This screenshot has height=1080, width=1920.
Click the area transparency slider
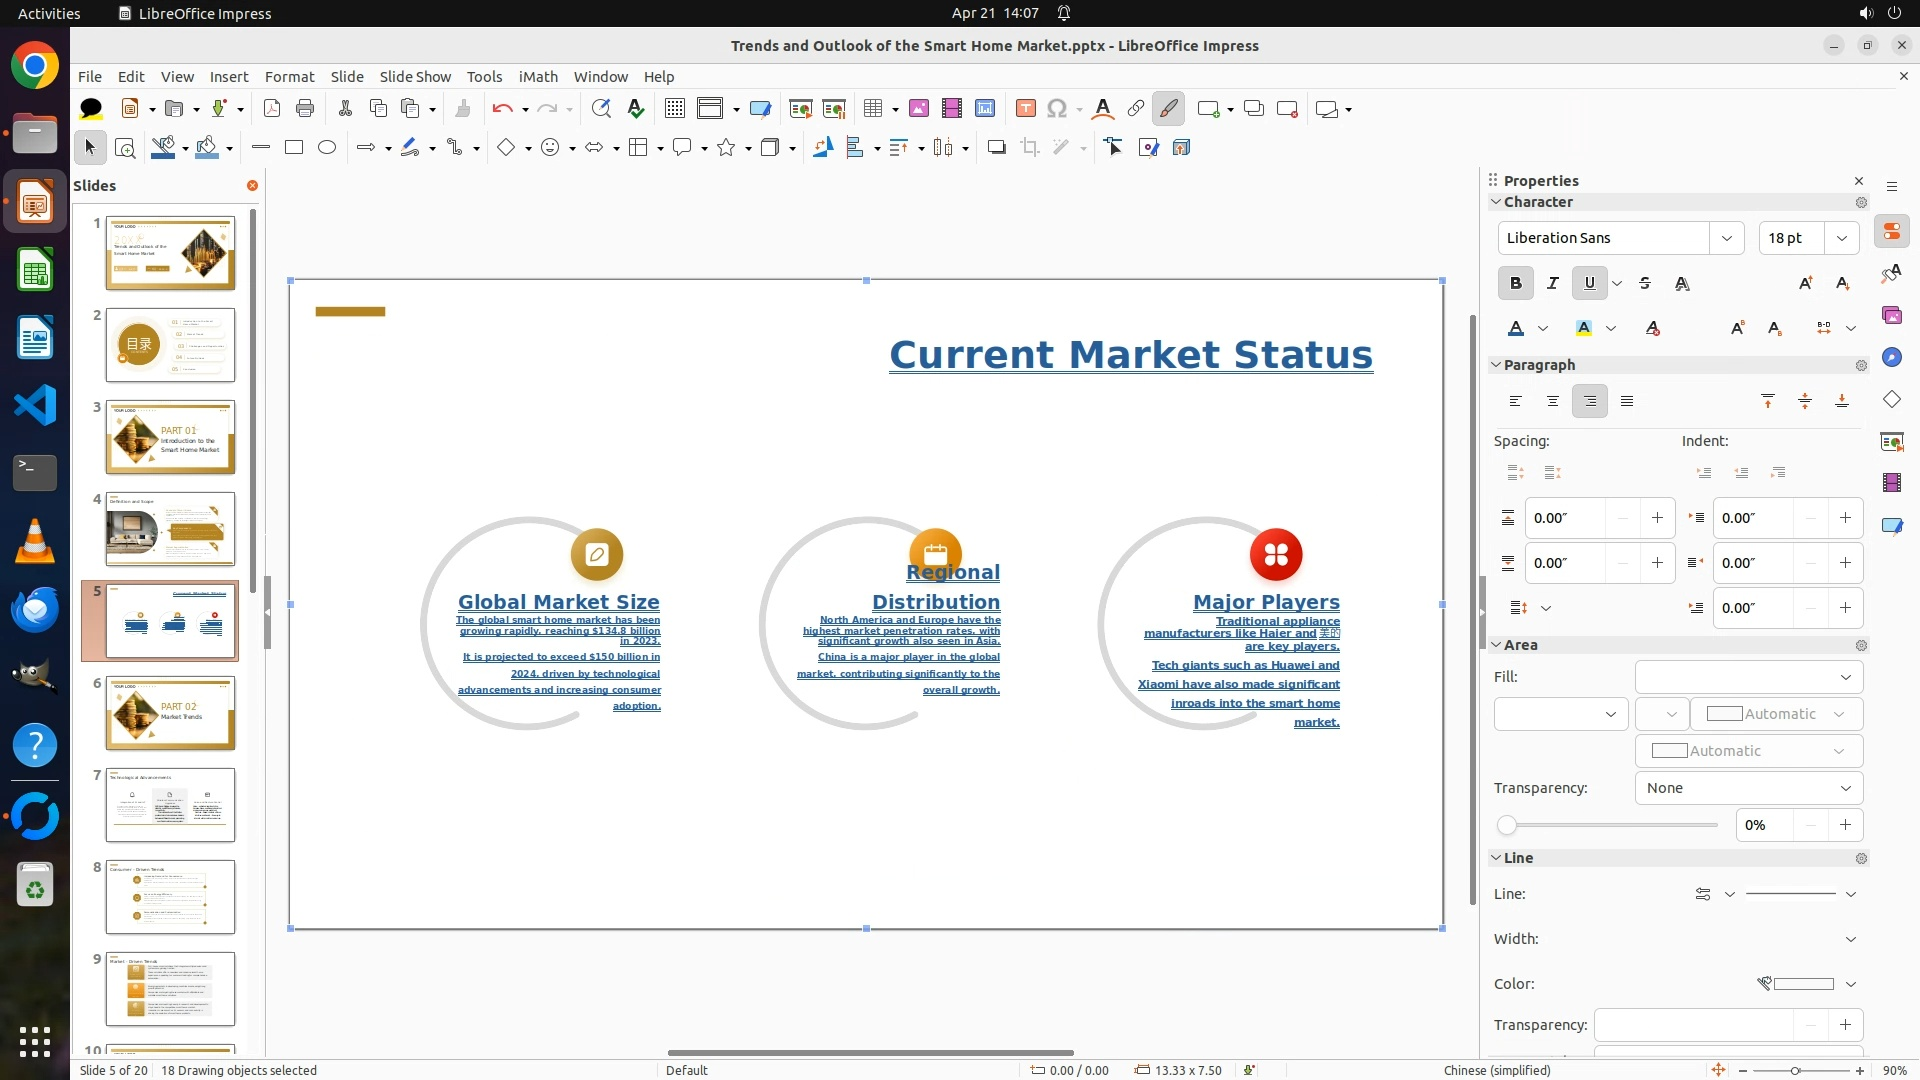tap(1608, 826)
